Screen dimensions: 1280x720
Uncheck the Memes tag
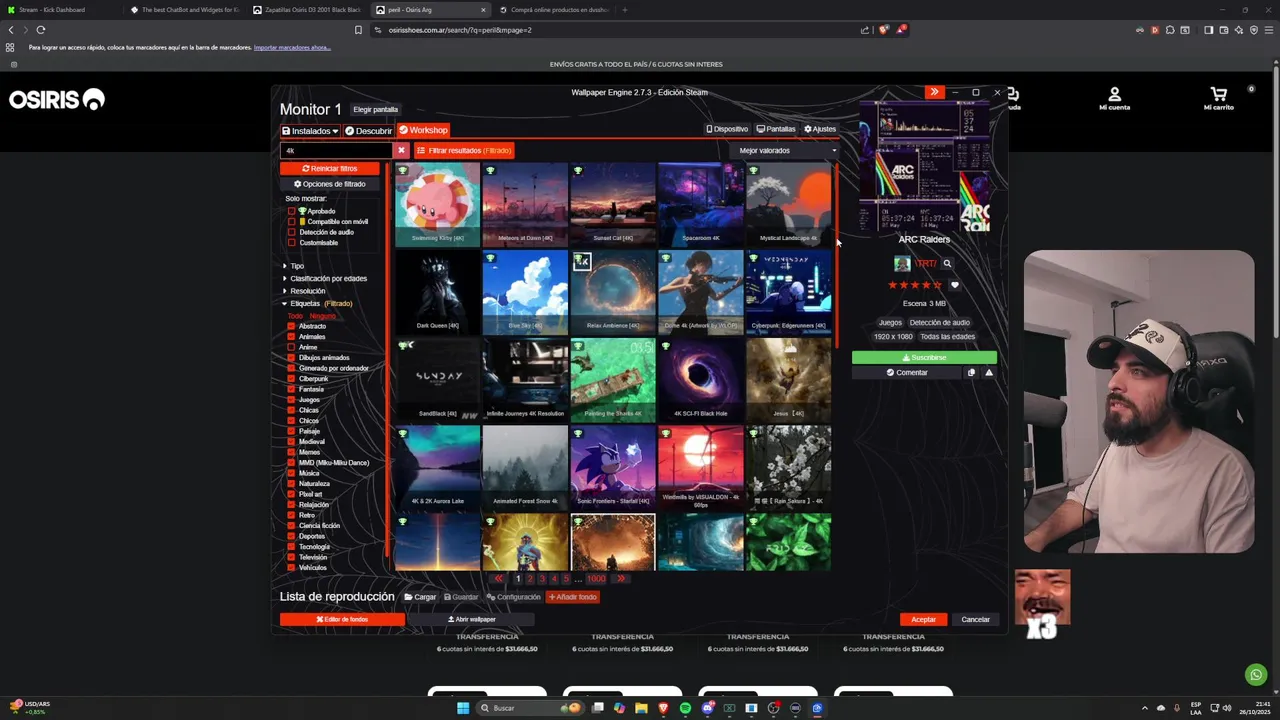(292, 452)
